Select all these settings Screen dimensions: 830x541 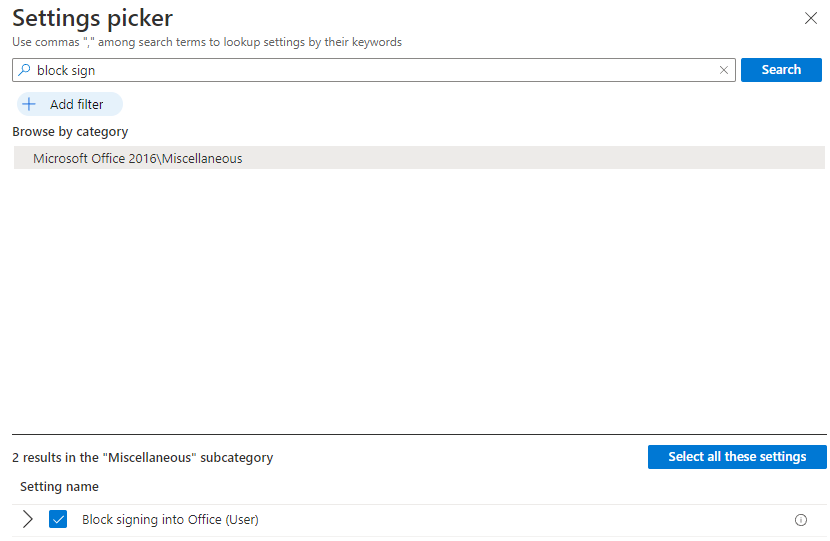737,457
